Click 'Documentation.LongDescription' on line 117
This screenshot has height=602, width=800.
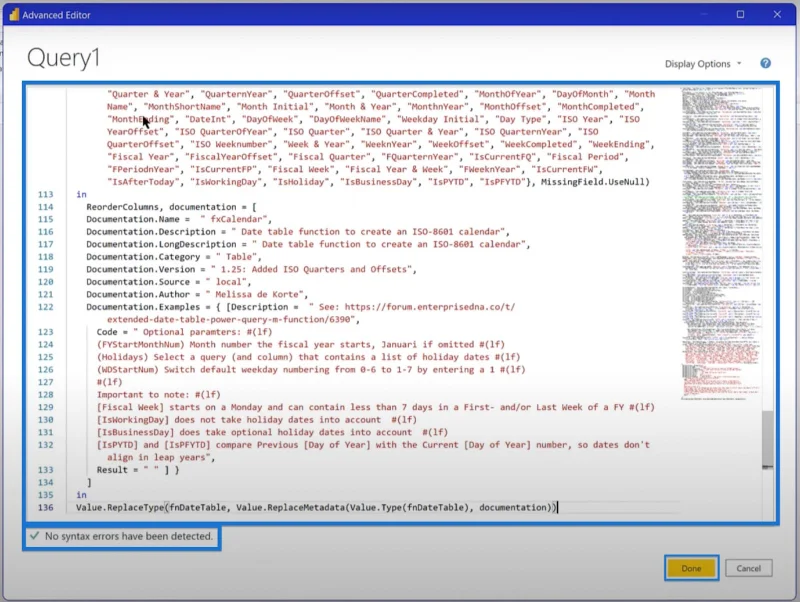[x=161, y=244]
